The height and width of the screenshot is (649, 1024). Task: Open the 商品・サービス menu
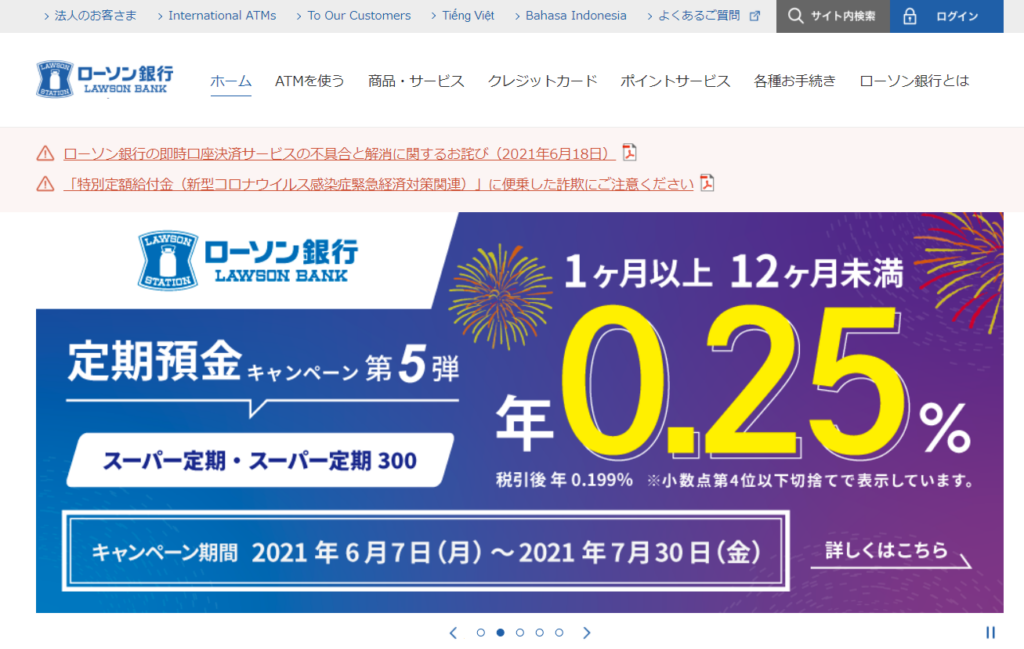[416, 81]
